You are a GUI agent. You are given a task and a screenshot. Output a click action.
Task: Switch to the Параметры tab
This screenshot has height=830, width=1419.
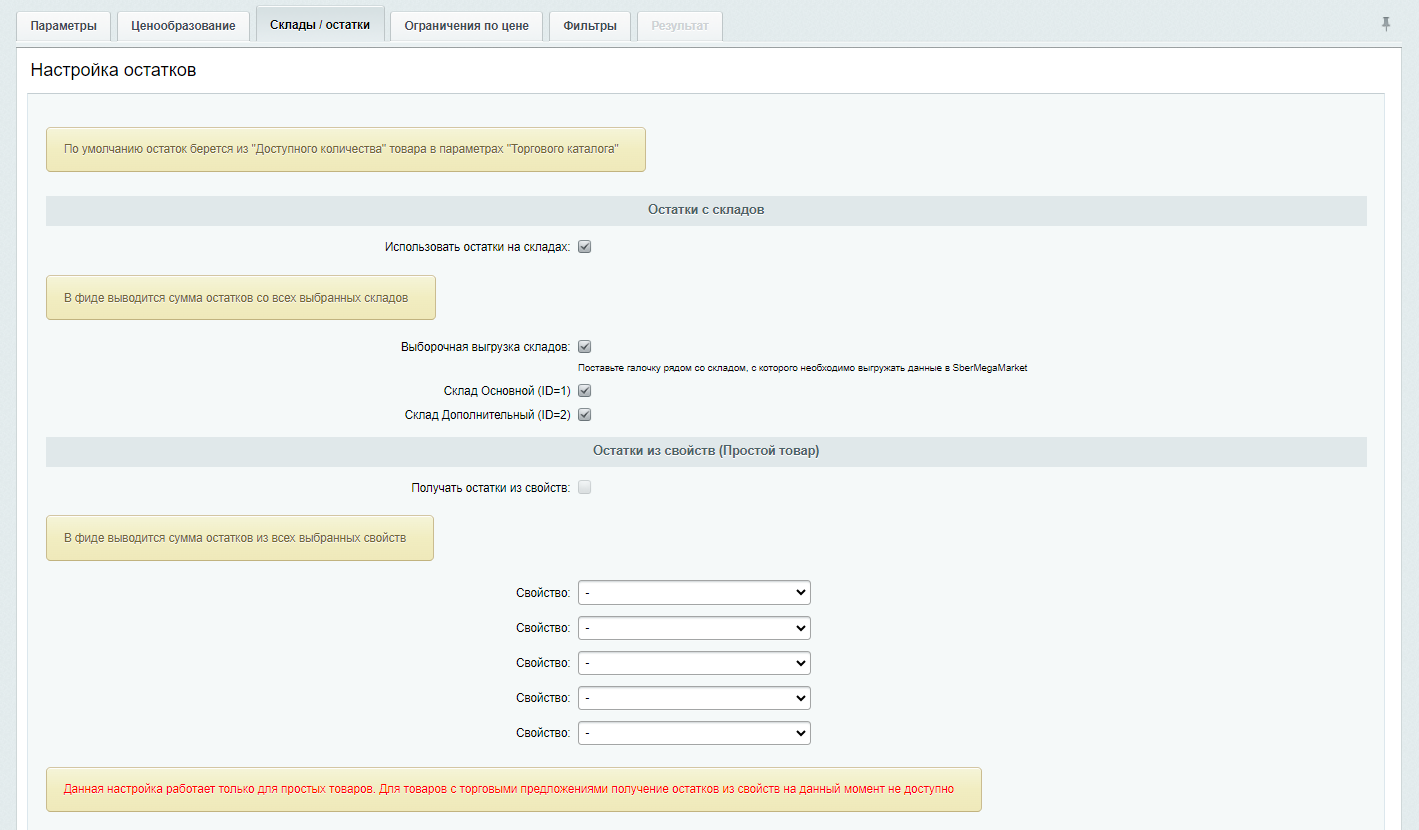point(64,26)
